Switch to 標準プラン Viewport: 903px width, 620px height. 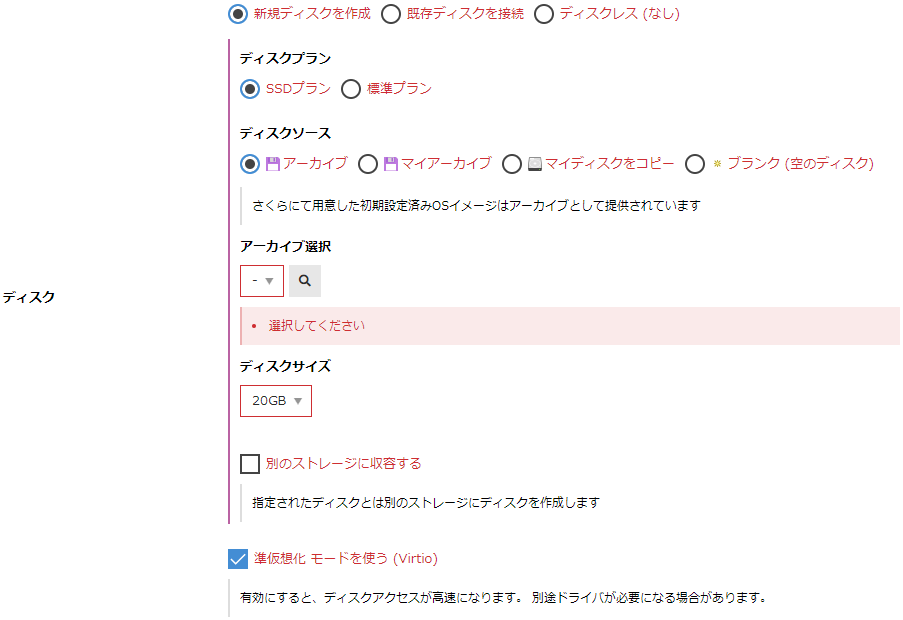[x=351, y=89]
